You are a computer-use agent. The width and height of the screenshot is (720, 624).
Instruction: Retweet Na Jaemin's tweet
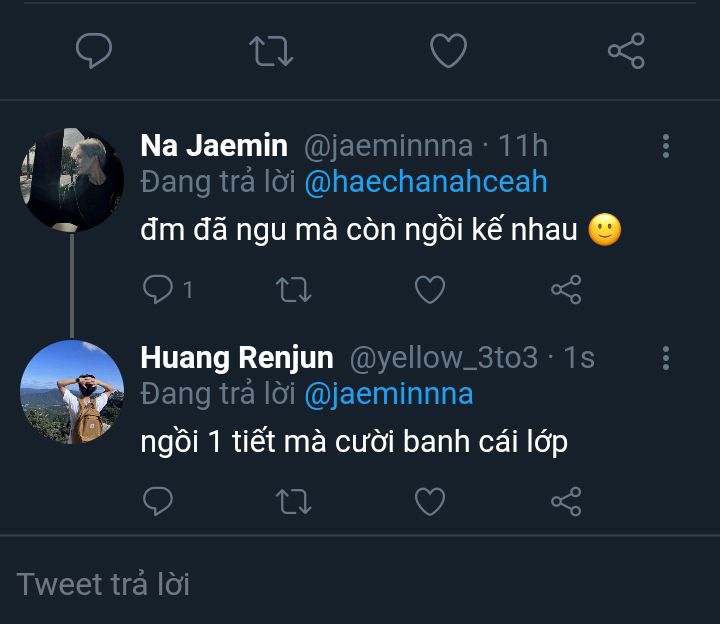[x=293, y=290]
